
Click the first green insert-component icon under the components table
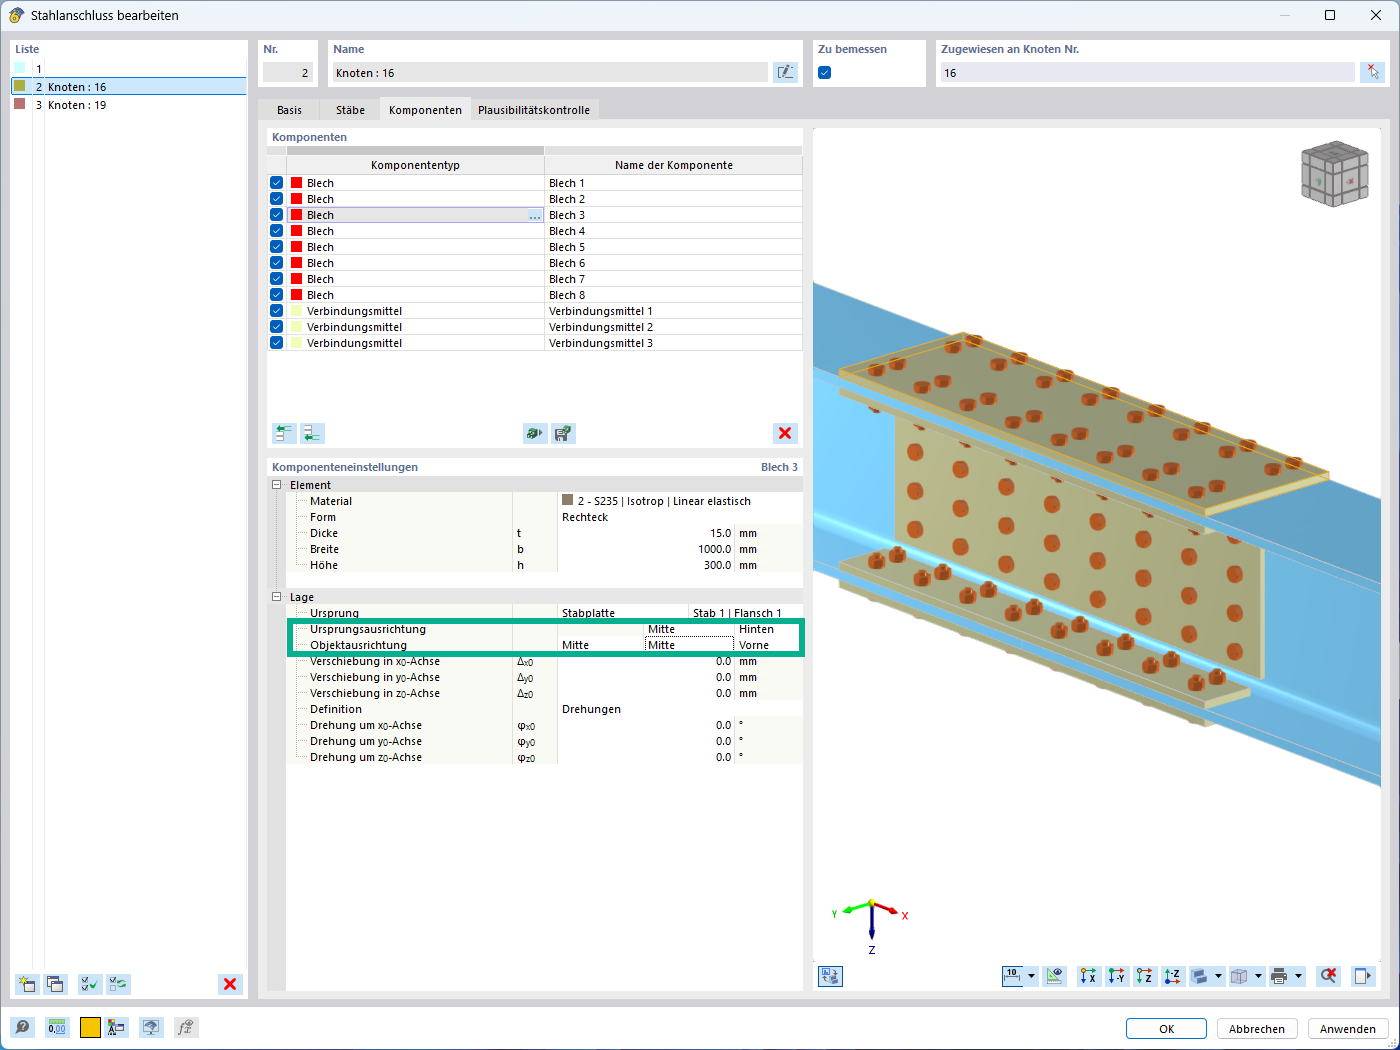click(285, 433)
